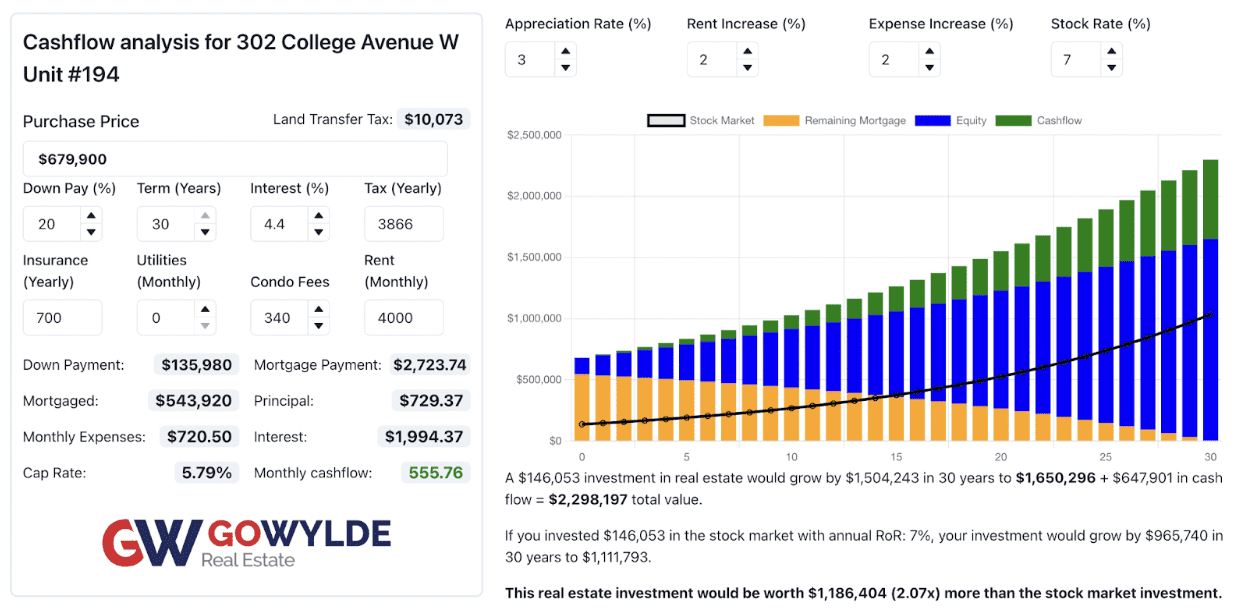Decrease the Term years with down arrow
Viewport: 1242px width, 616px height.
(x=205, y=232)
